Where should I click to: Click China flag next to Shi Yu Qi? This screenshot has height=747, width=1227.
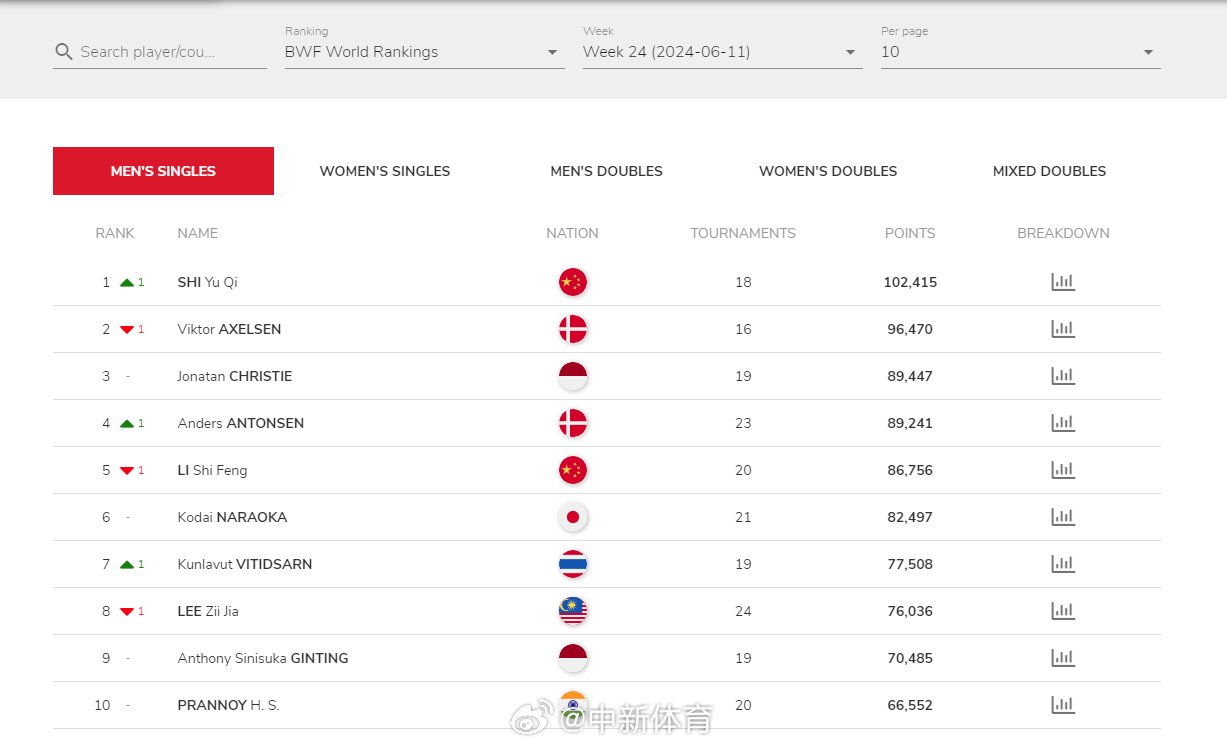573,282
